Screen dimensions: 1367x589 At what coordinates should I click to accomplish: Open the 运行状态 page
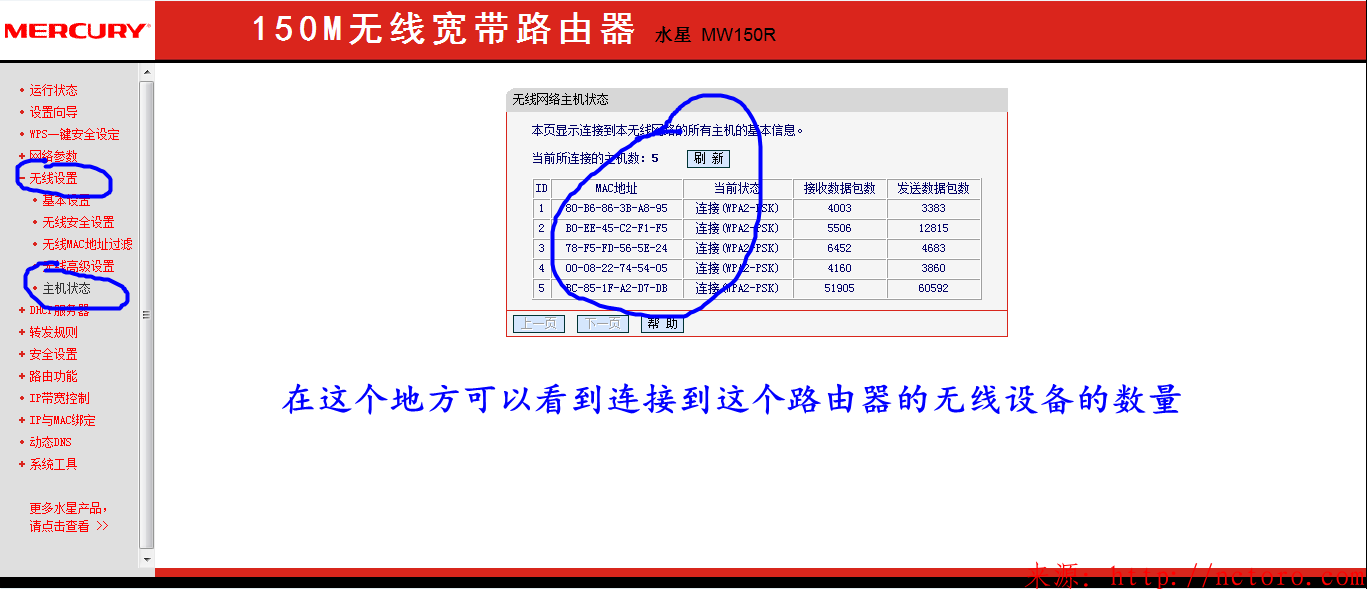pos(53,90)
